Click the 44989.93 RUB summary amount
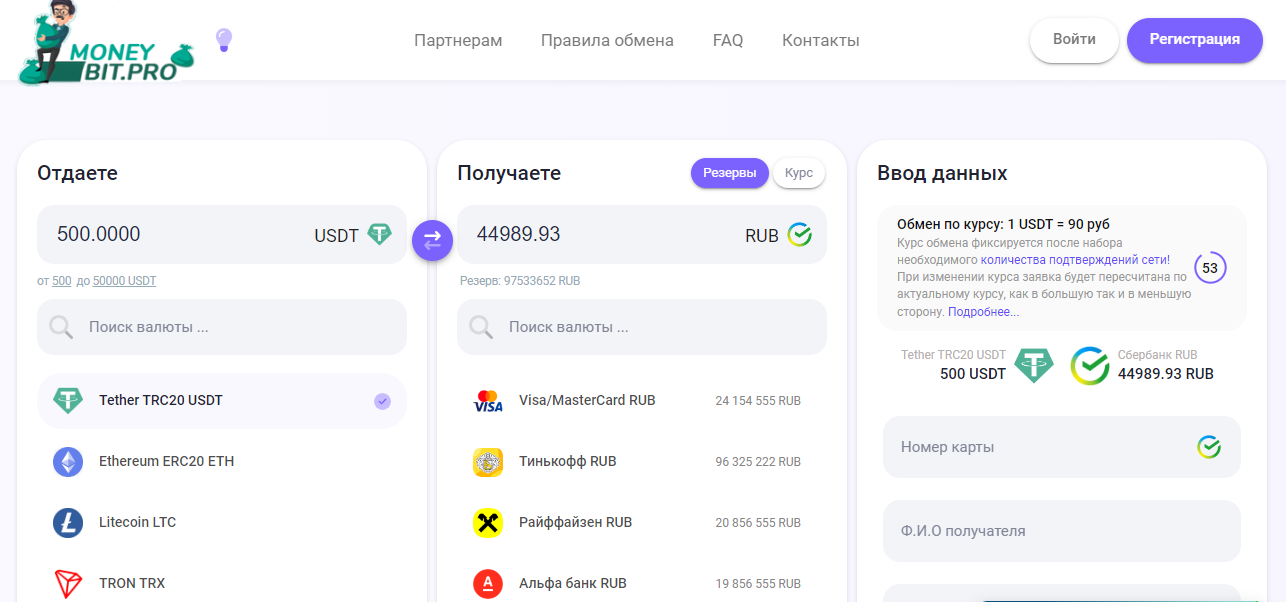 click(x=1166, y=374)
